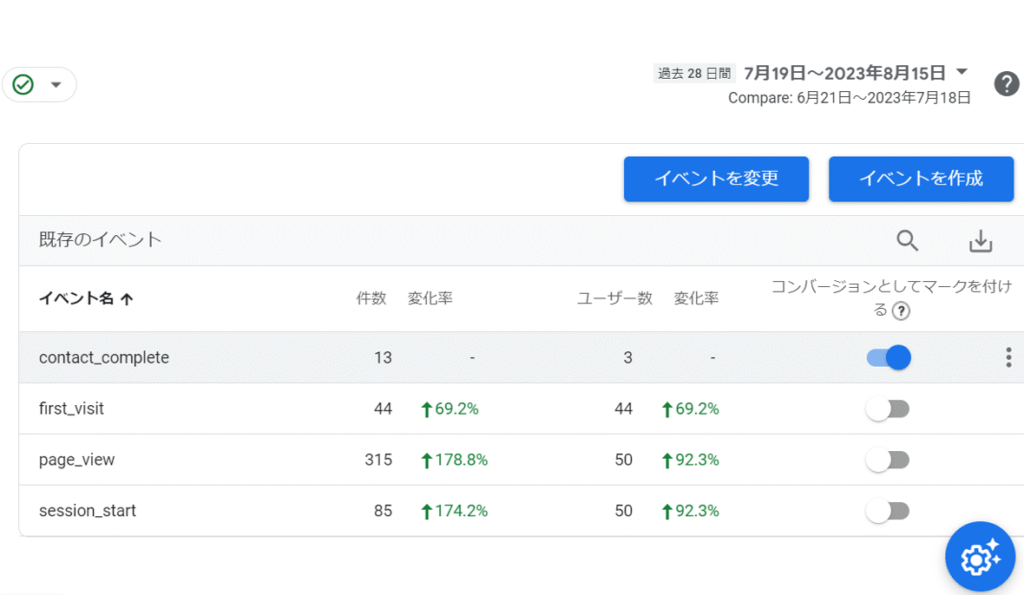Turn on conversion toggle for session_start
Viewport: 1024px width, 595px height.
click(888, 511)
